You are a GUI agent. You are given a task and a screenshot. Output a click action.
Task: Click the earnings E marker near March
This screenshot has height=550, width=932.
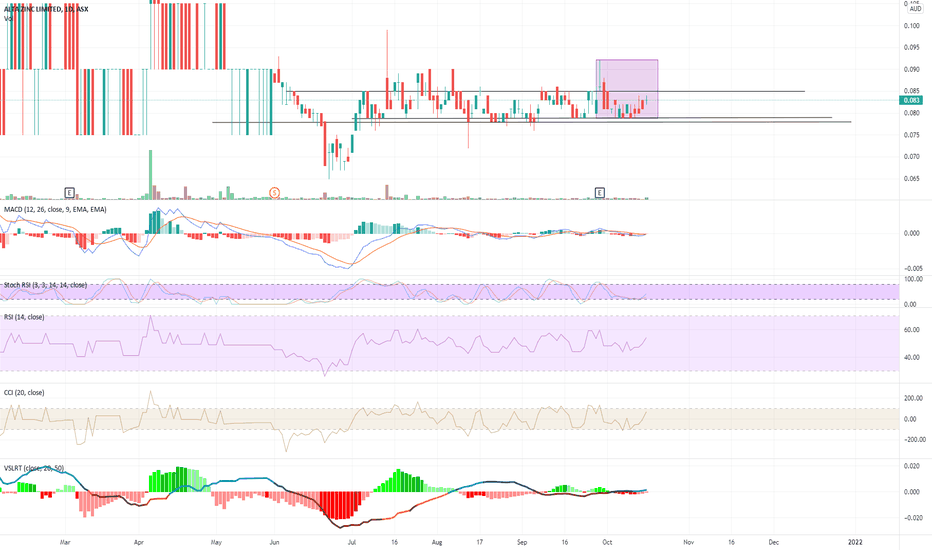tap(70, 192)
